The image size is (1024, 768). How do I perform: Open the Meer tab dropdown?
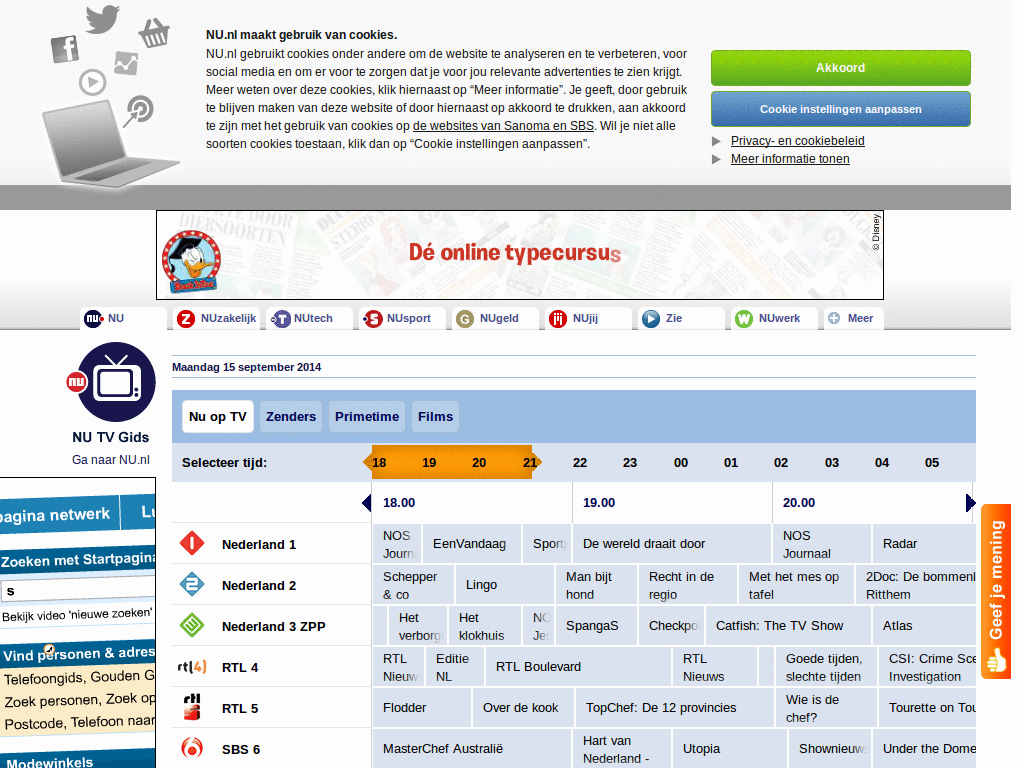(x=851, y=318)
